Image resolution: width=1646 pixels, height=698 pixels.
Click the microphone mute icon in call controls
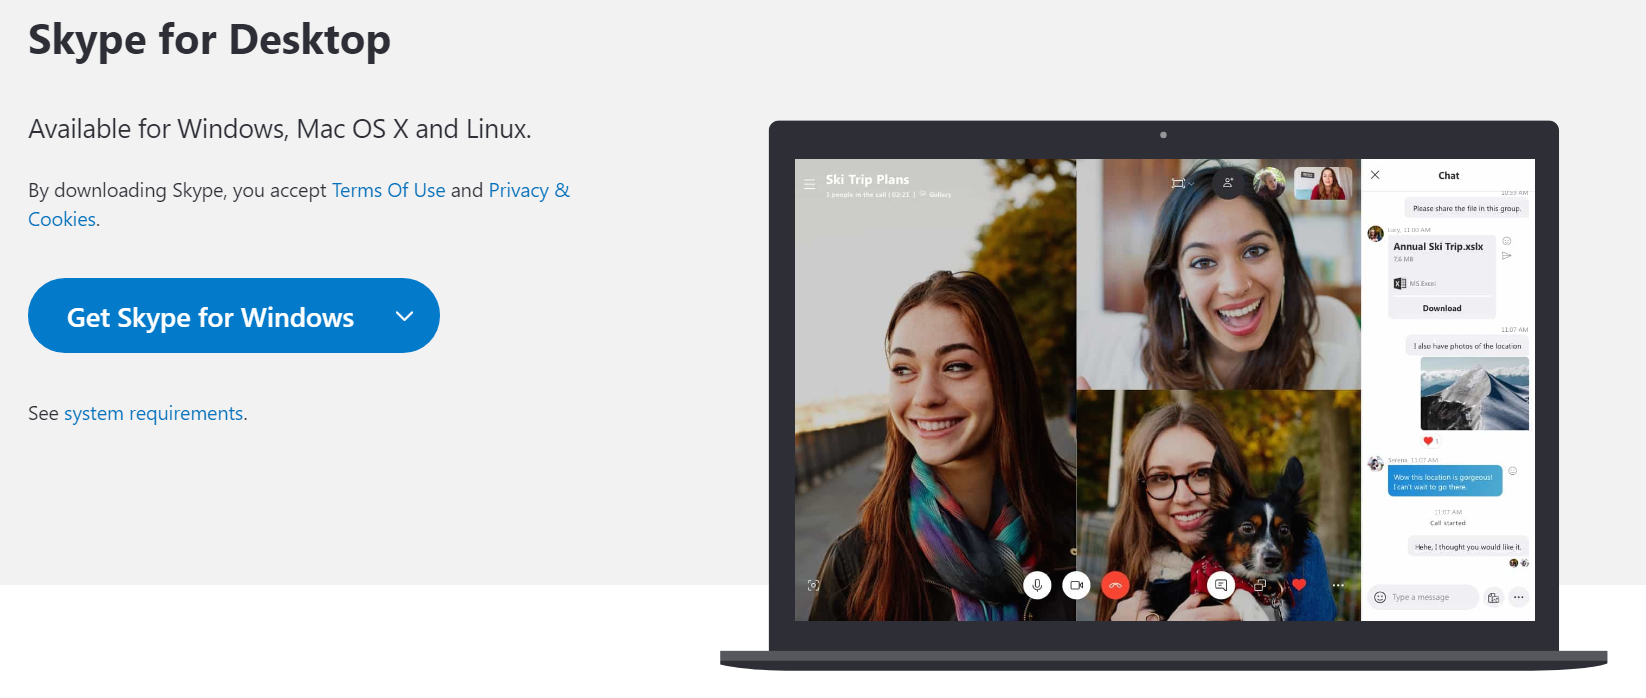(1037, 585)
